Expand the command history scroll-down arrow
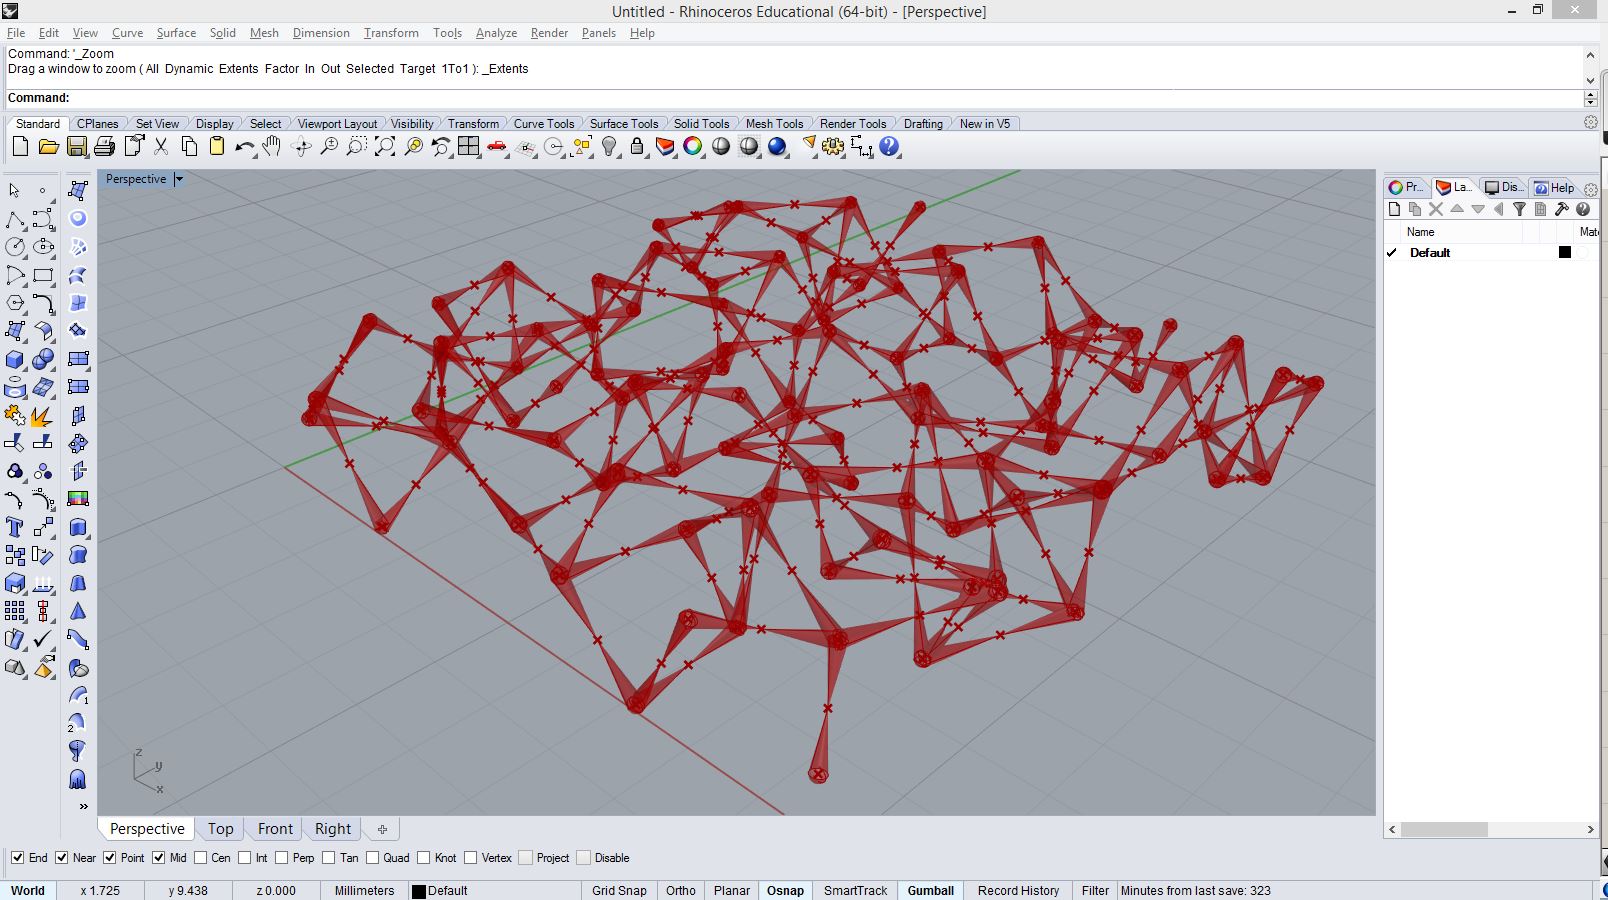Viewport: 1608px width, 900px height. pos(1590,80)
